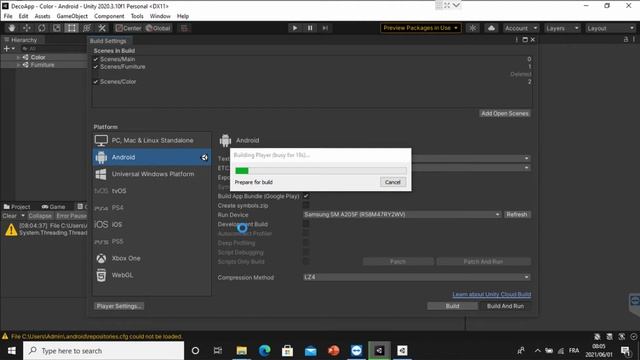
Task: Select tvOS platform
Action: (x=152, y=191)
